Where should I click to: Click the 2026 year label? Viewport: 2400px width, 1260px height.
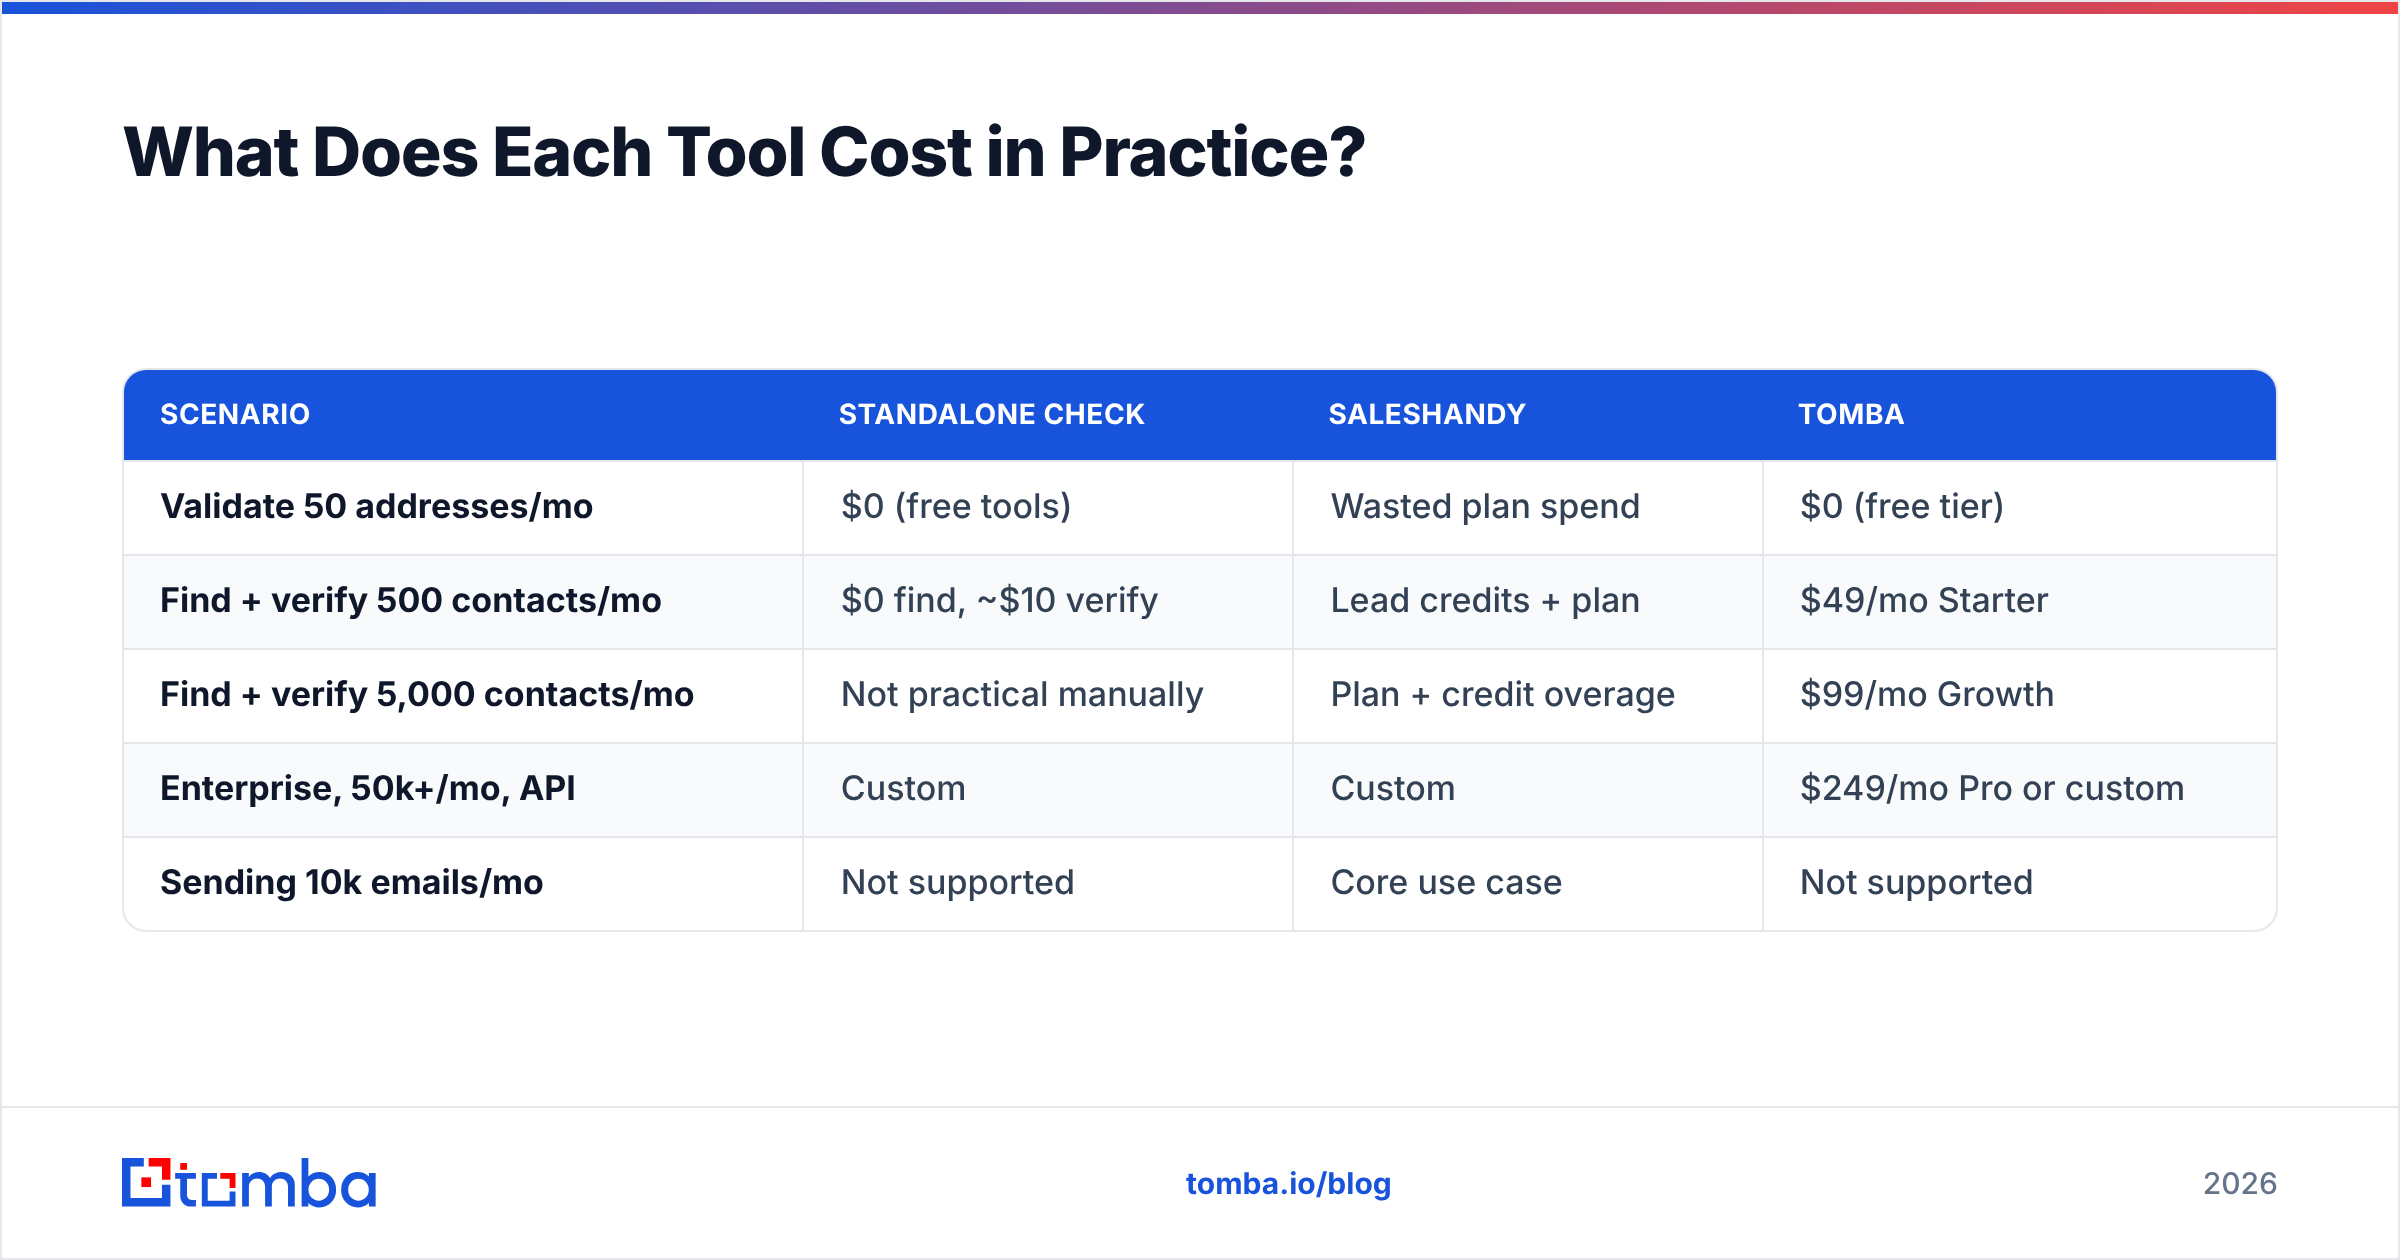[2240, 1184]
